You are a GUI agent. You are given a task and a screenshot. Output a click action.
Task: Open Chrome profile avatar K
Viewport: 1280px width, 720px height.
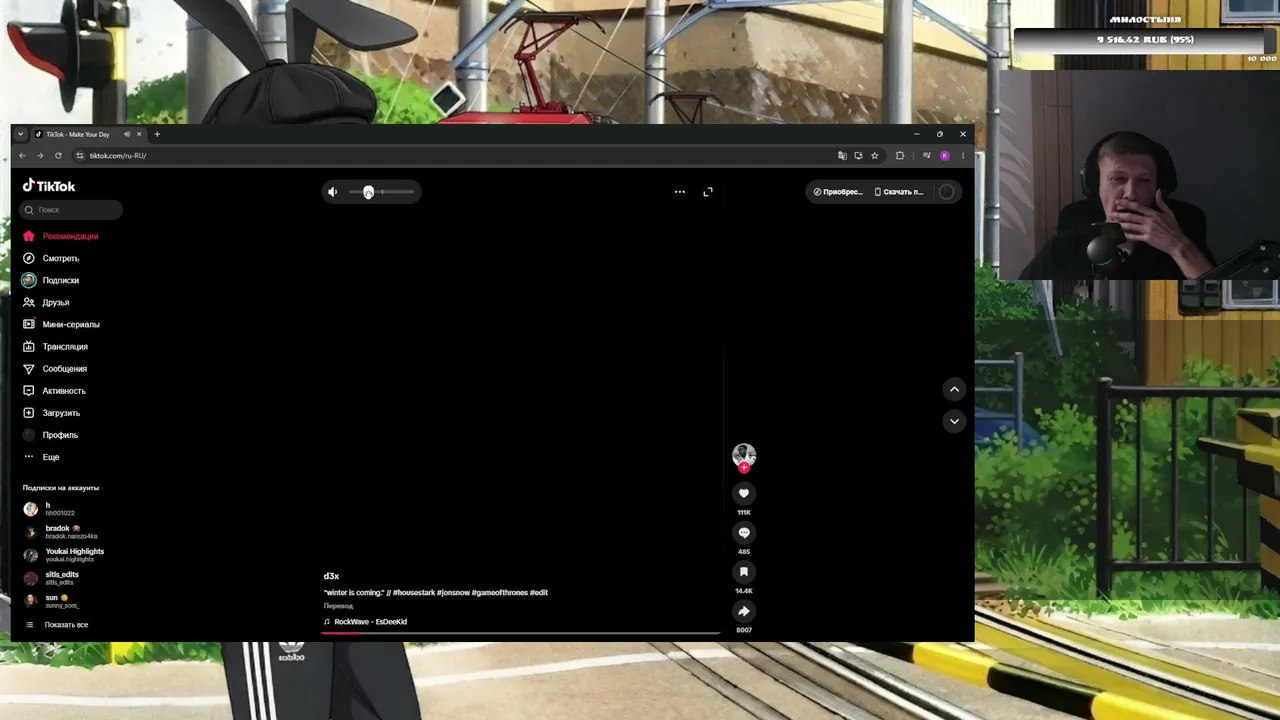pyautogui.click(x=945, y=156)
